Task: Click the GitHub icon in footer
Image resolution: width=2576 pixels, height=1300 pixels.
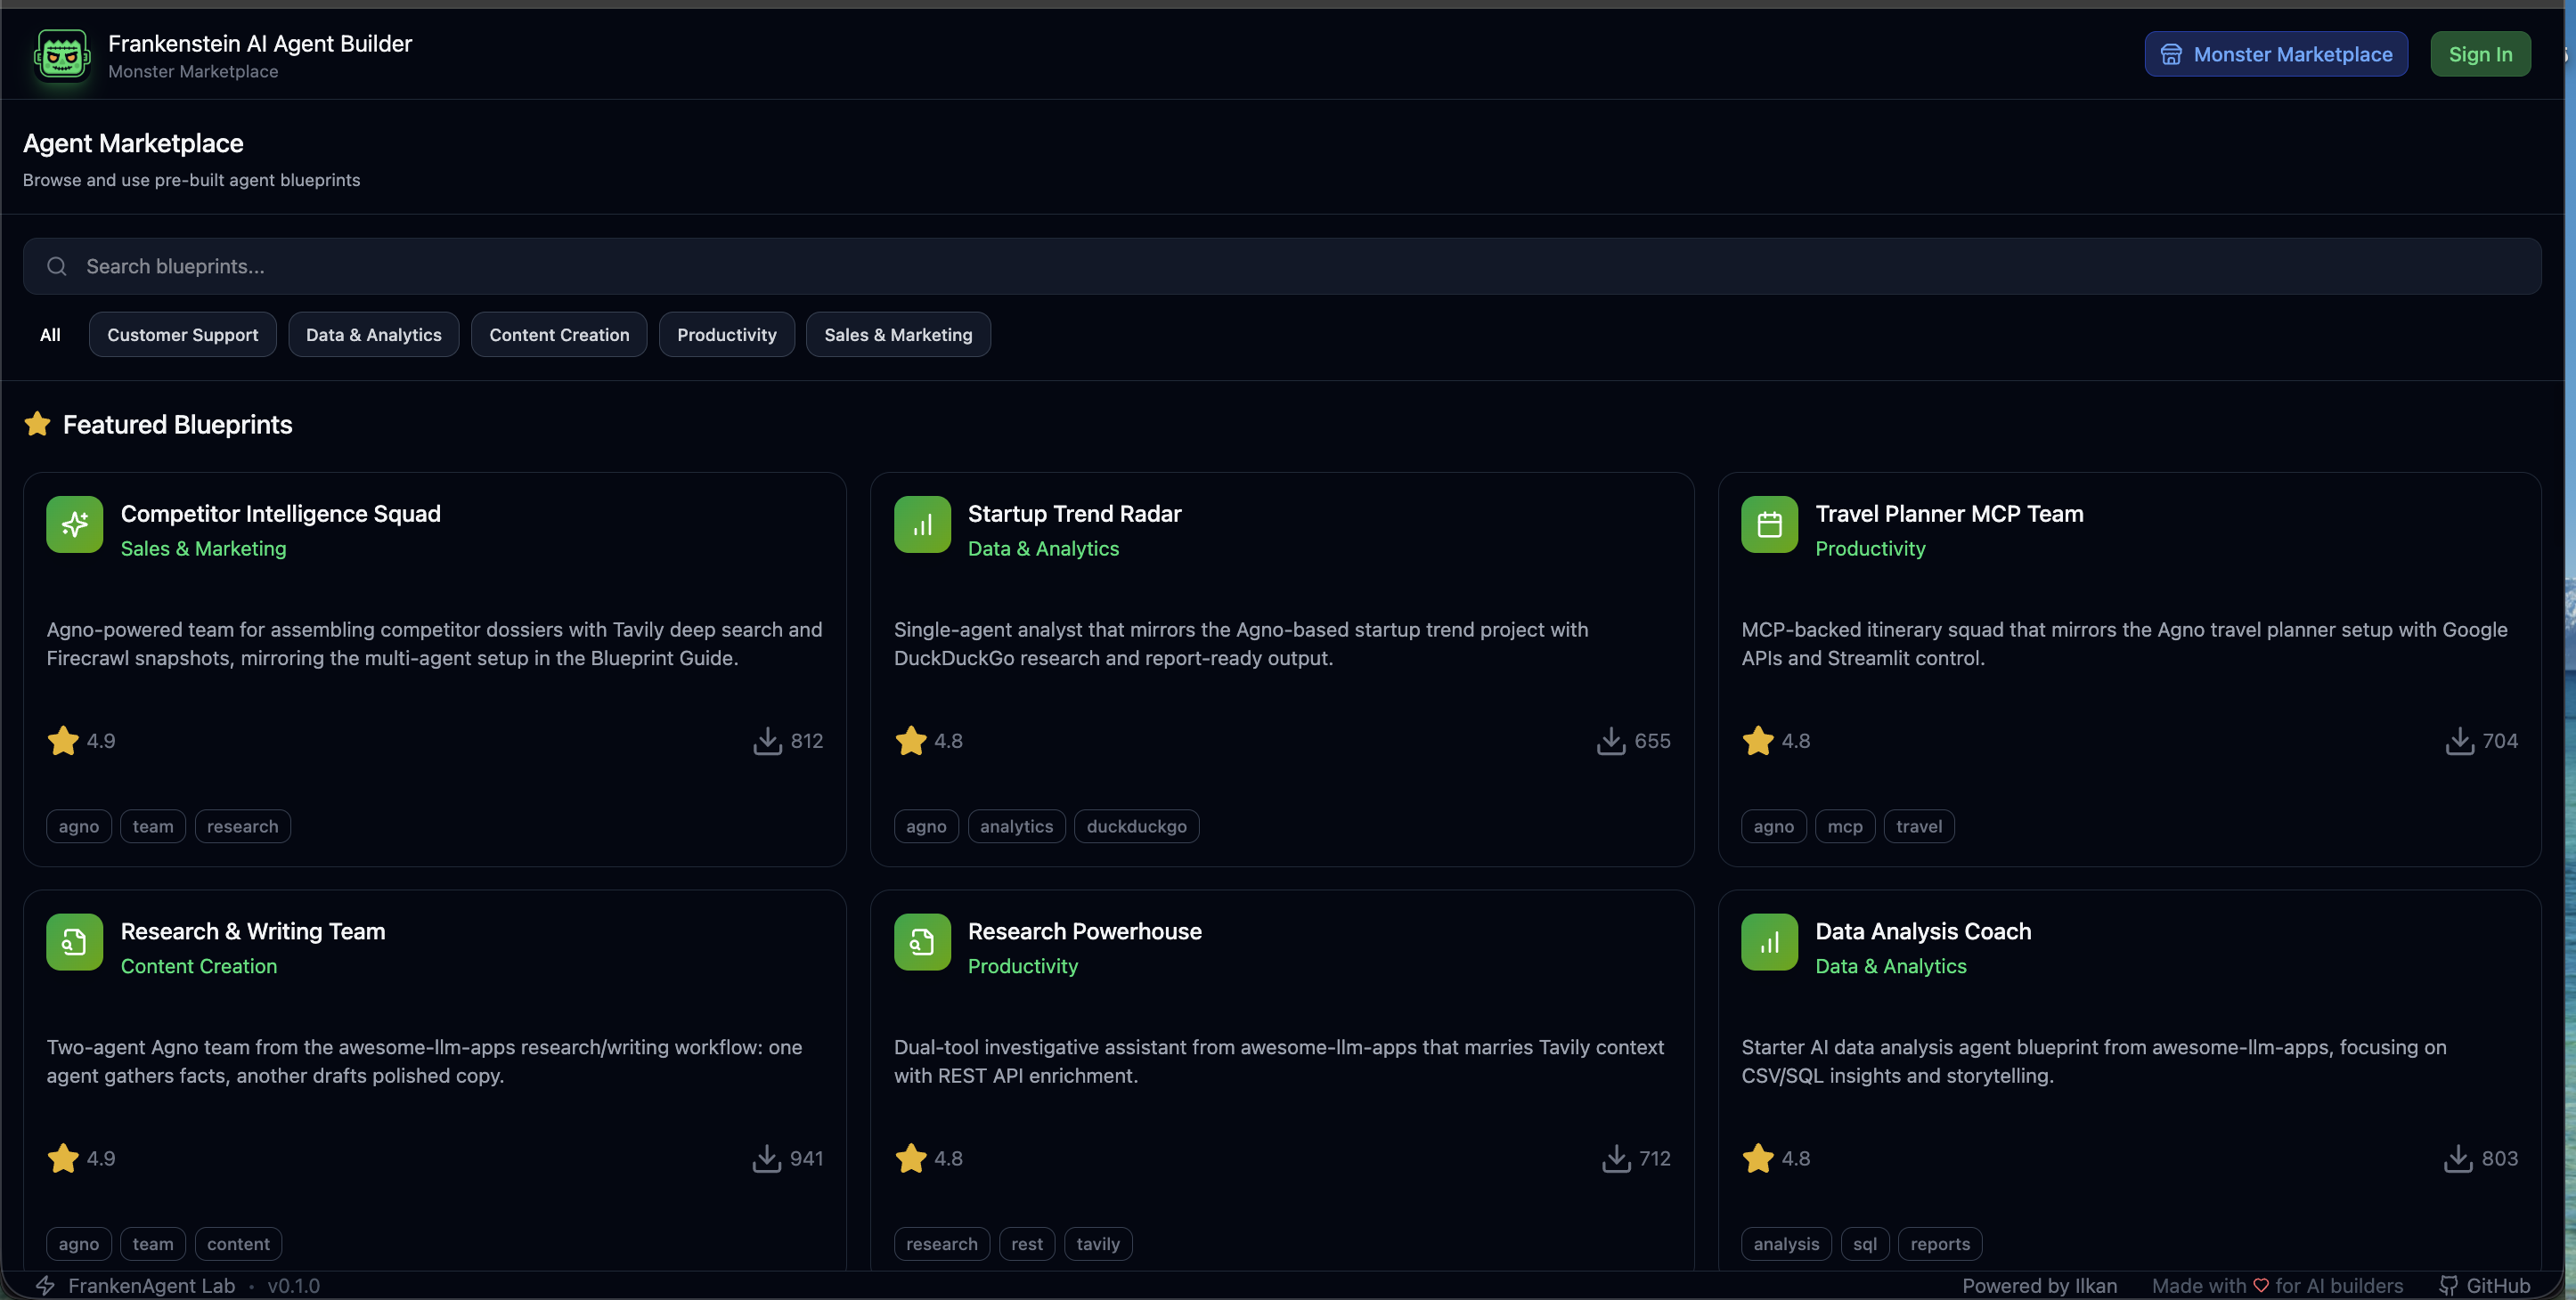Action: tap(2448, 1286)
